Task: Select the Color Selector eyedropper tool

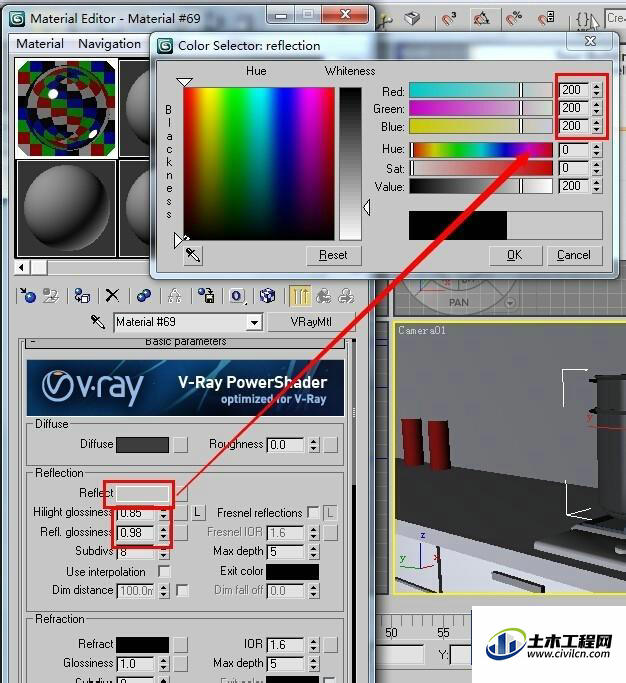Action: click(193, 255)
